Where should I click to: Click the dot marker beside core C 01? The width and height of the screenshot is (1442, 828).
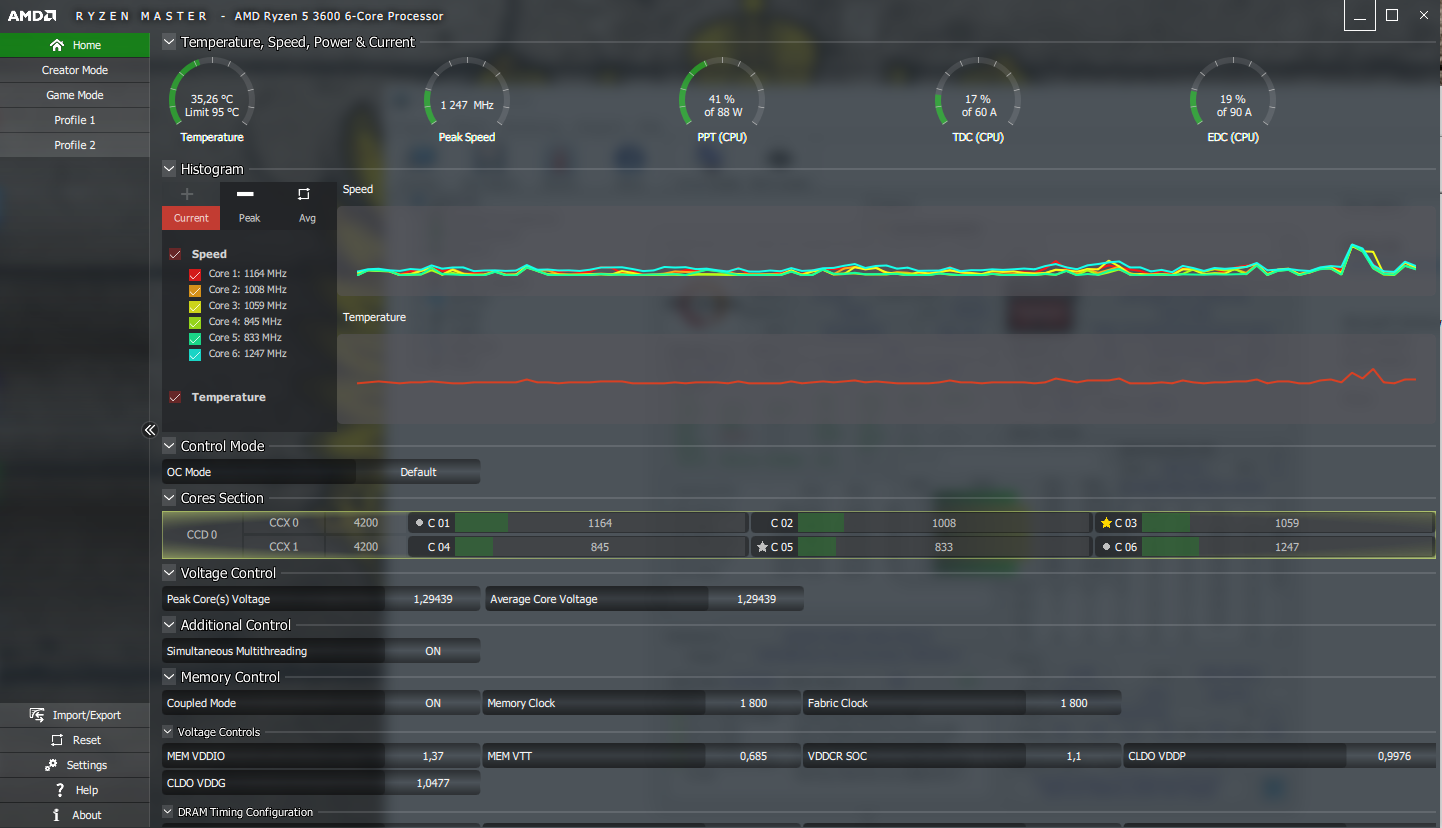pos(419,523)
